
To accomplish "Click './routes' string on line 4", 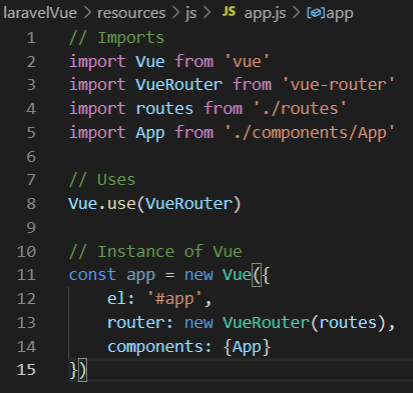I will coord(300,109).
